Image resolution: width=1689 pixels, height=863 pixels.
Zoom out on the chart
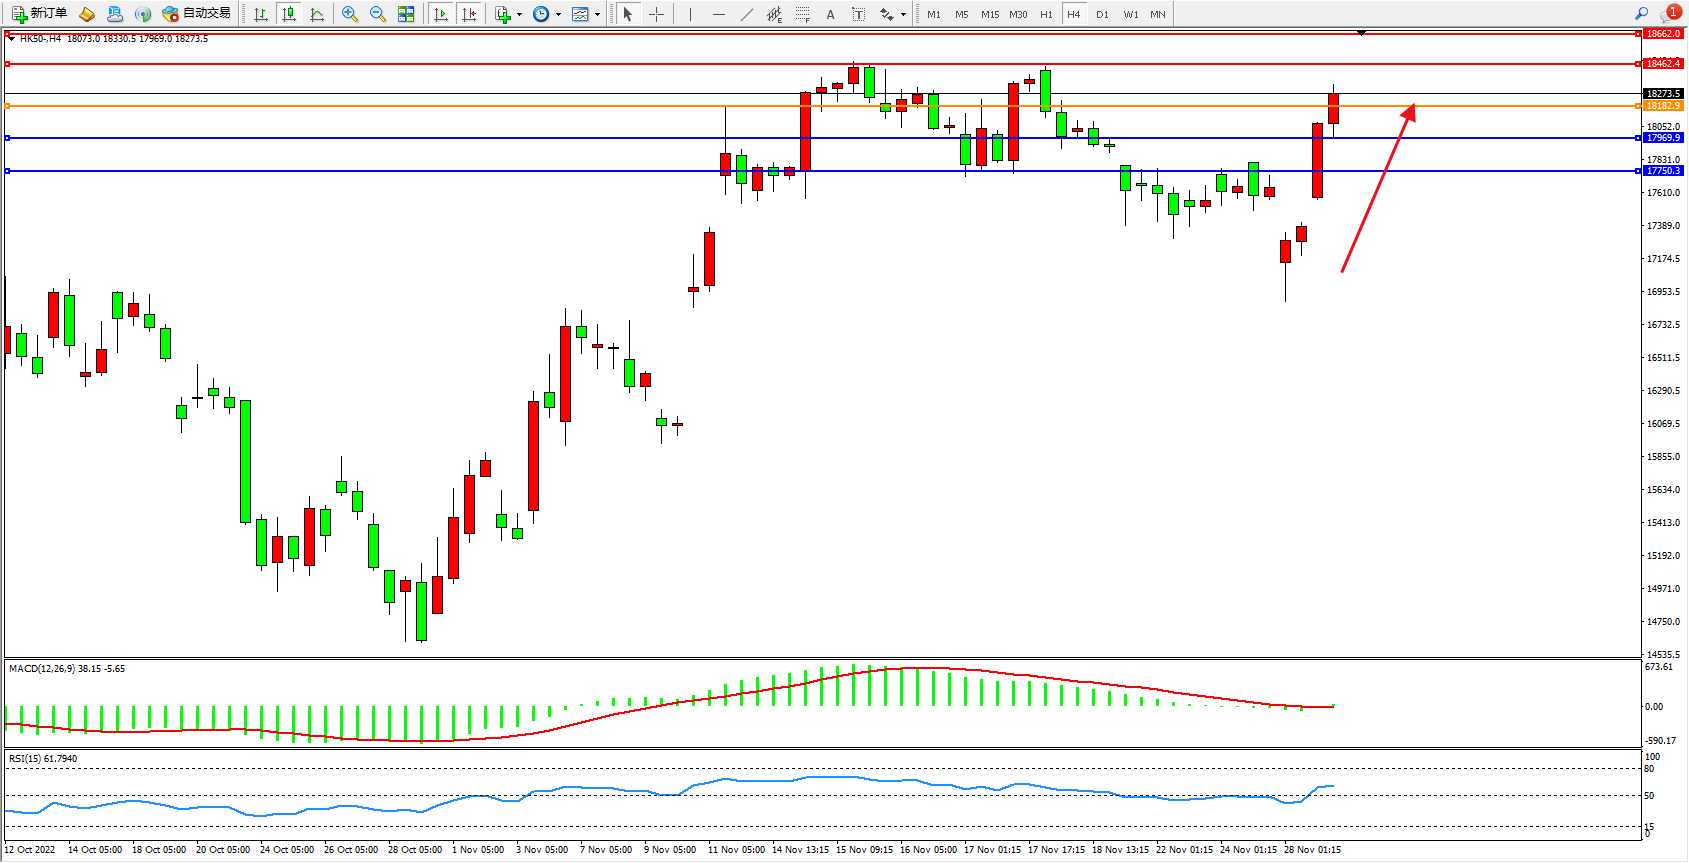pyautogui.click(x=378, y=14)
